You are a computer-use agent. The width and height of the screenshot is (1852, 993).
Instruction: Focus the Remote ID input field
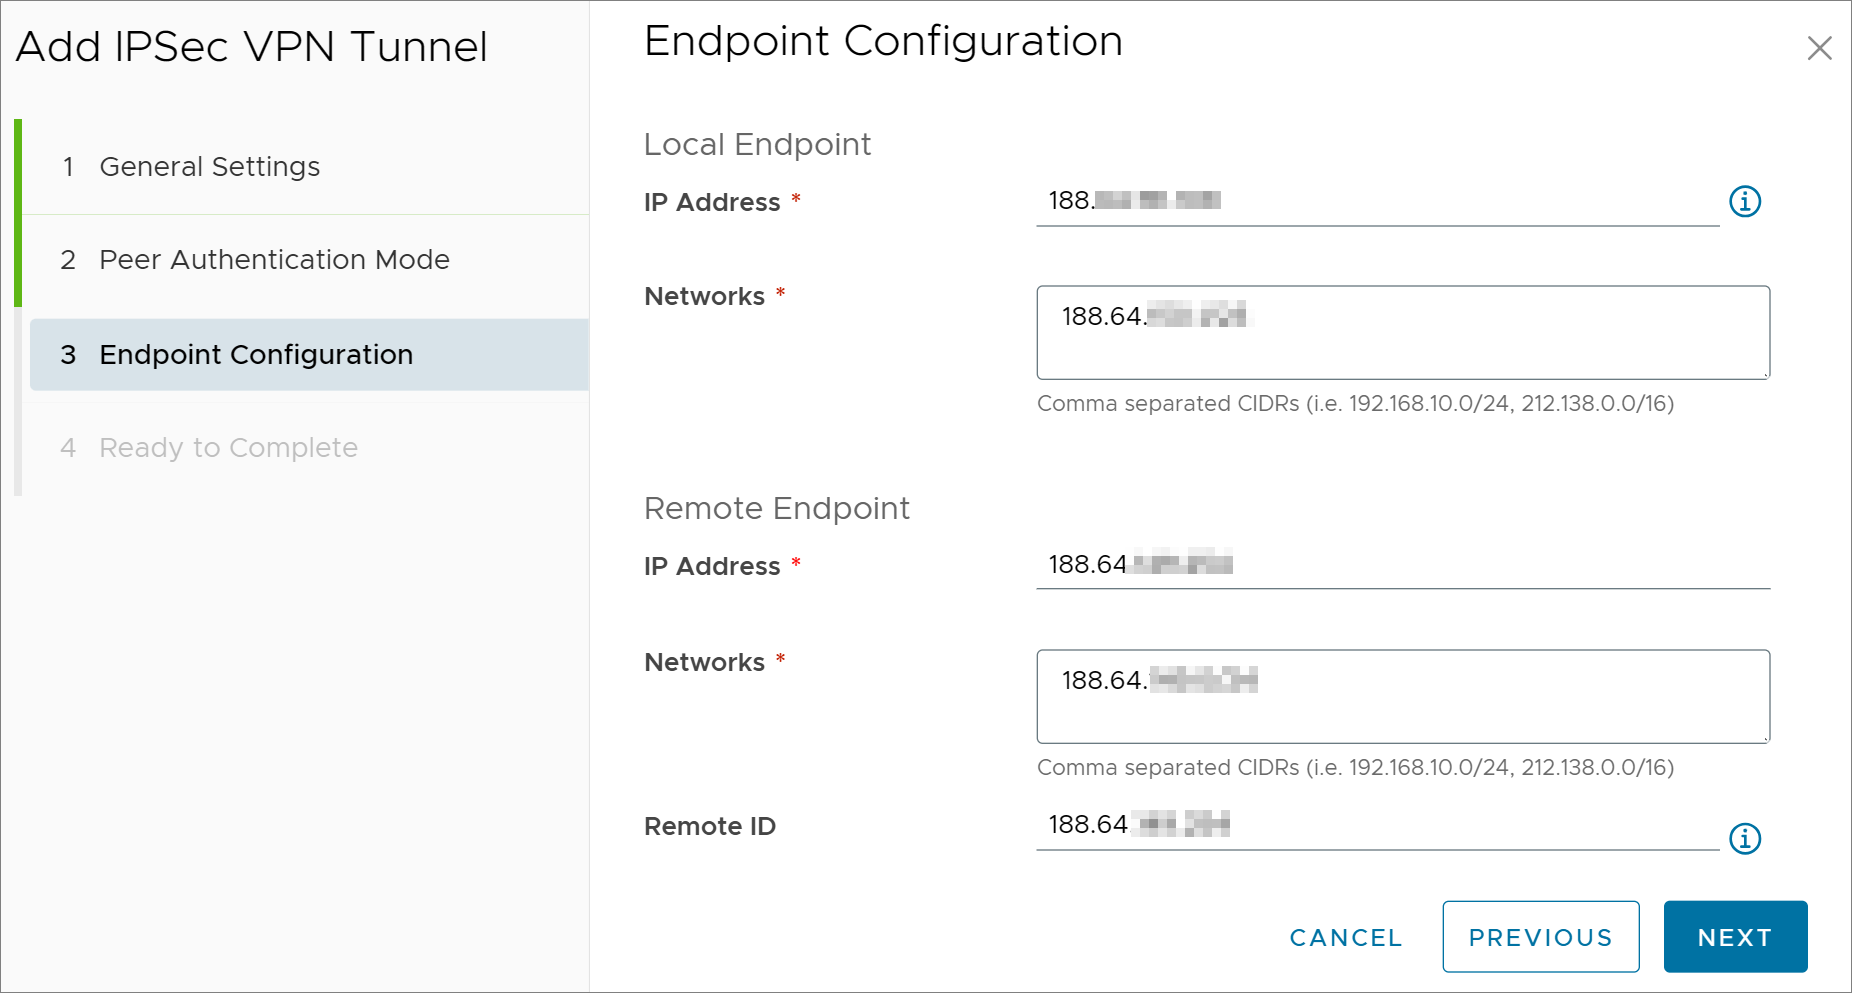pyautogui.click(x=1378, y=825)
